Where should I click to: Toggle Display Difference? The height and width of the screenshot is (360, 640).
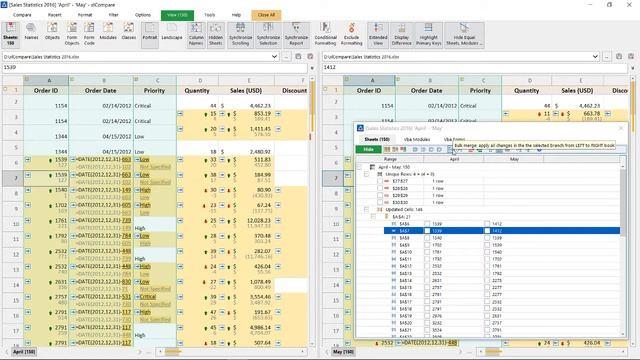click(402, 35)
